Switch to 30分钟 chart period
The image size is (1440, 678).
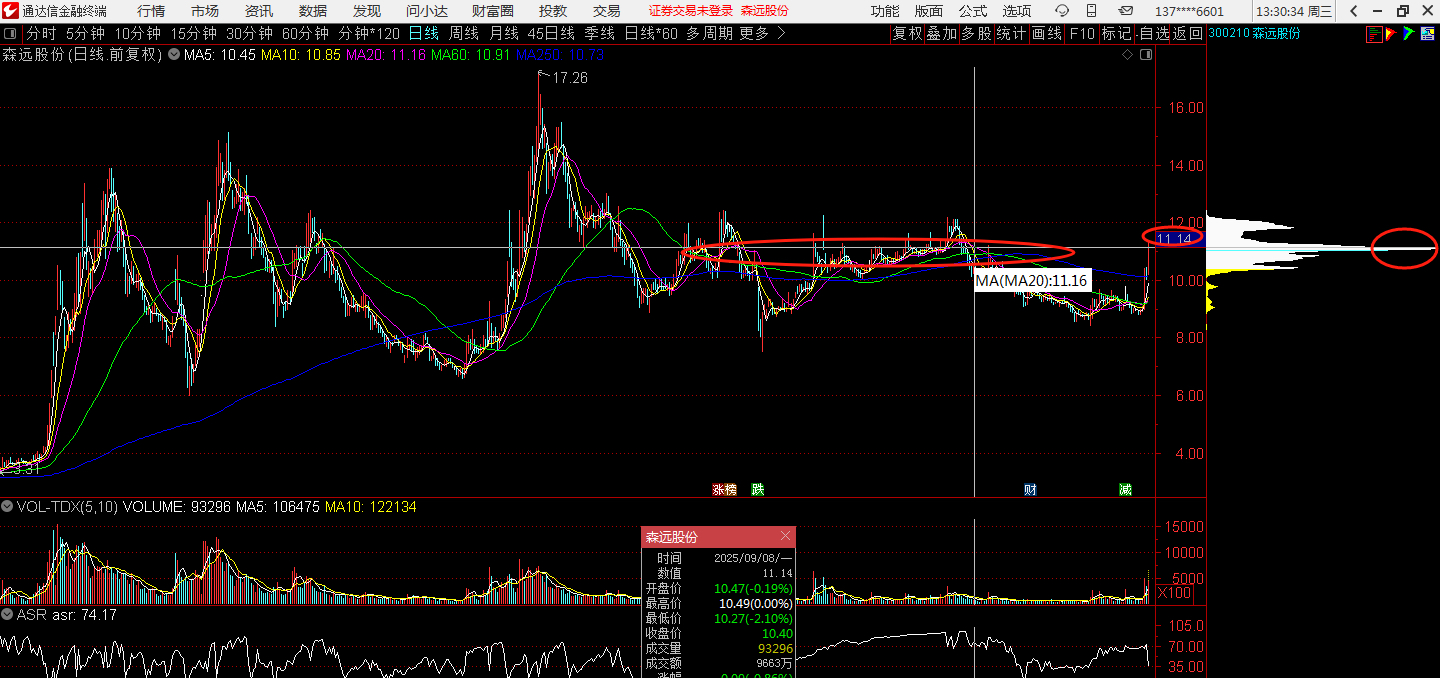pyautogui.click(x=250, y=34)
